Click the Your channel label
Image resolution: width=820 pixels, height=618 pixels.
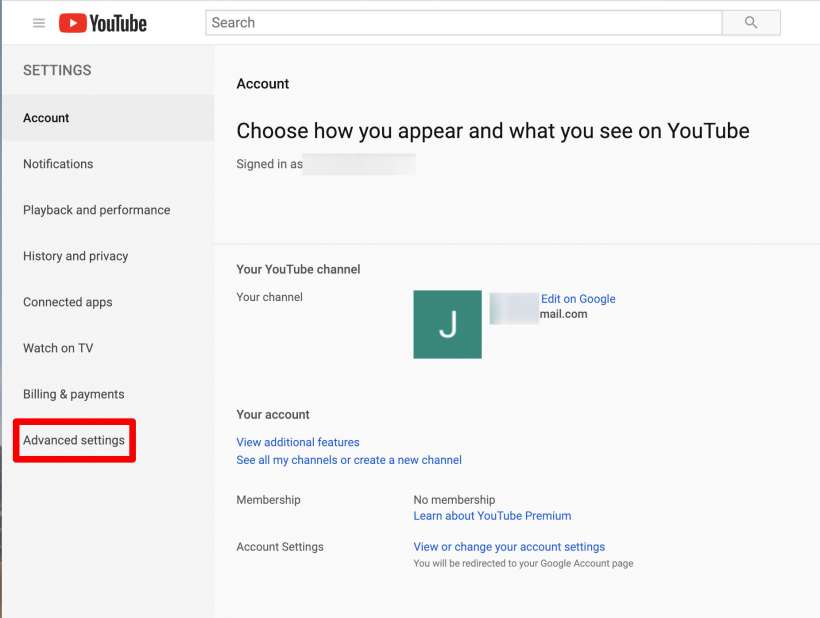[269, 297]
